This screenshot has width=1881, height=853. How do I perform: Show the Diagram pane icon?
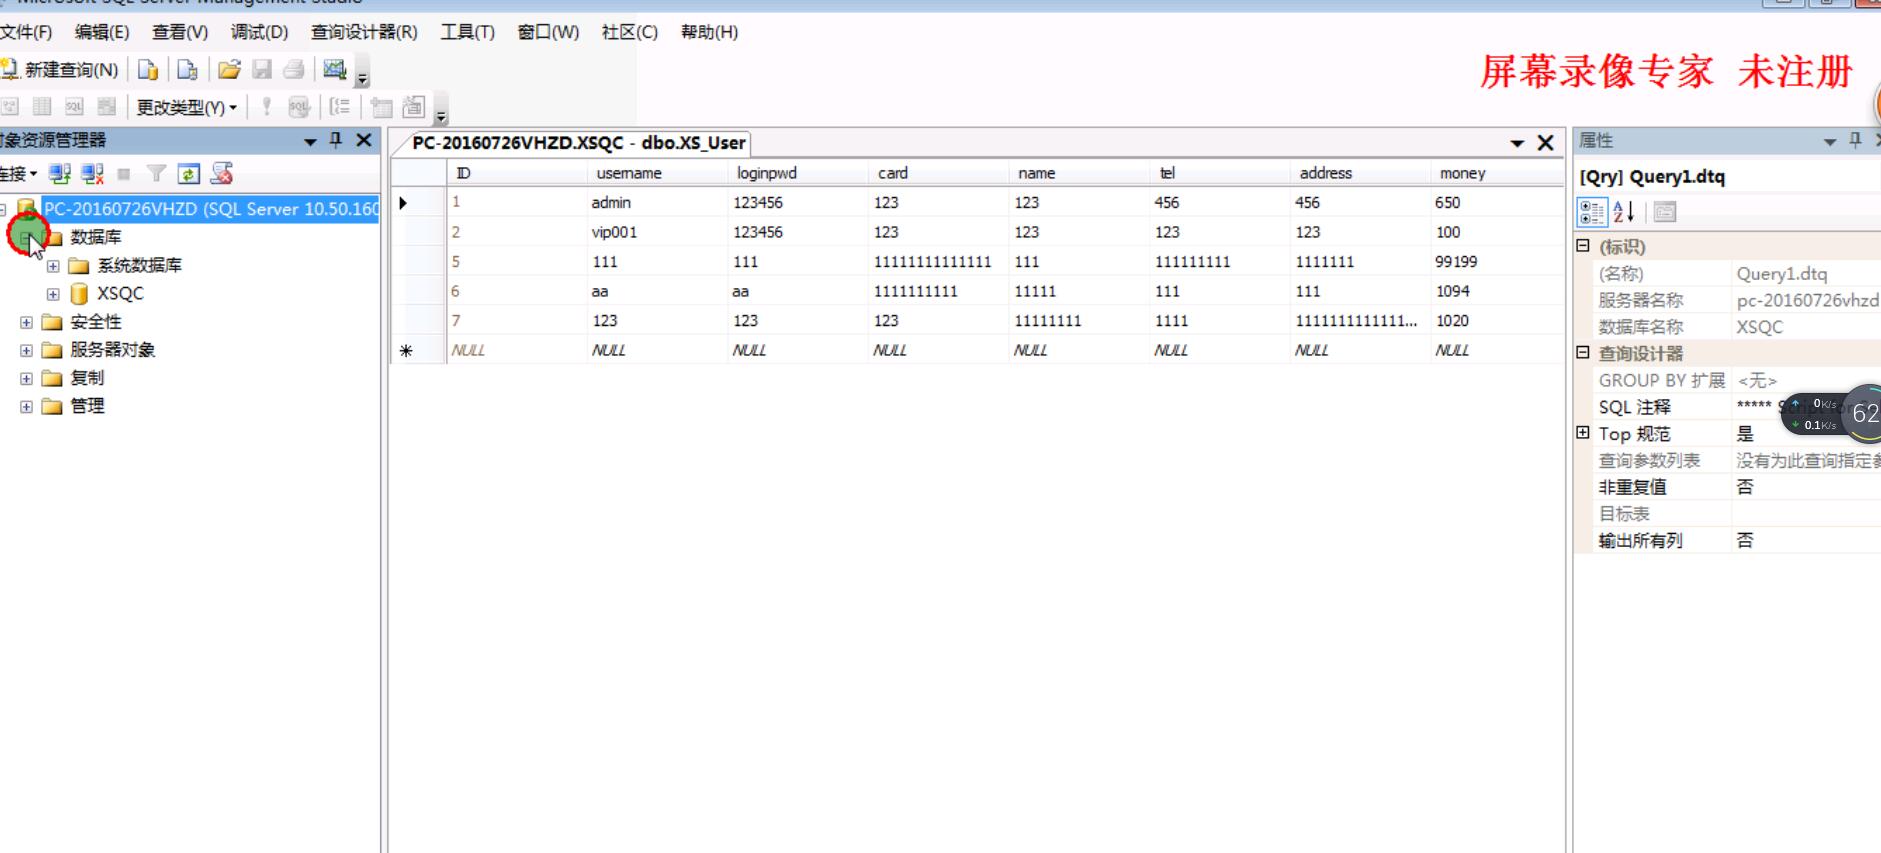point(10,107)
